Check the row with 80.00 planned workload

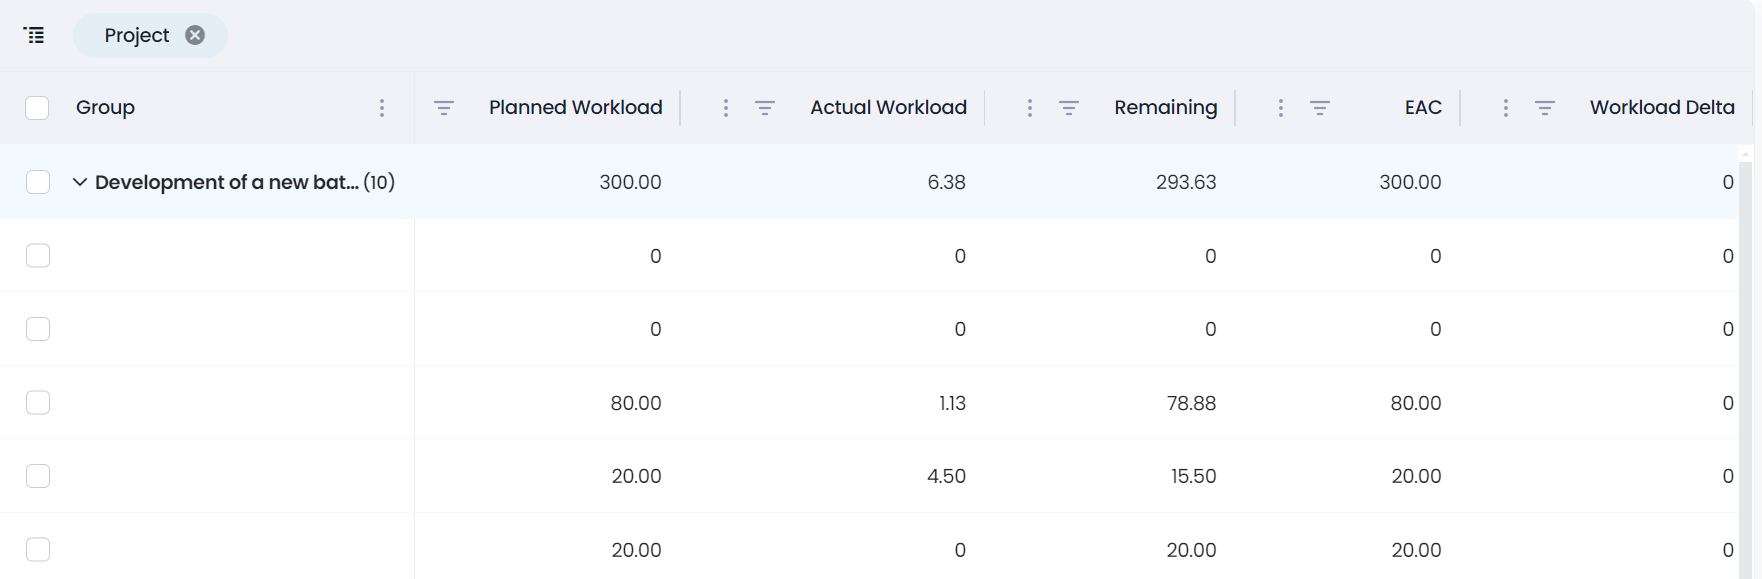[38, 403]
